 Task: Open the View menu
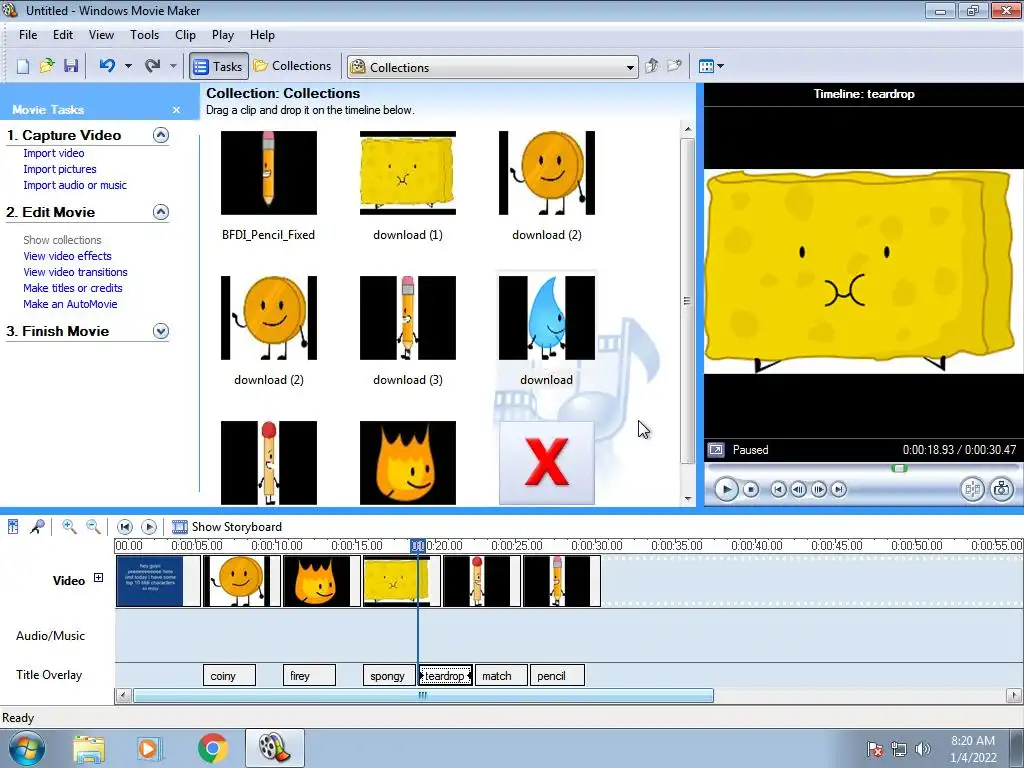tap(101, 35)
